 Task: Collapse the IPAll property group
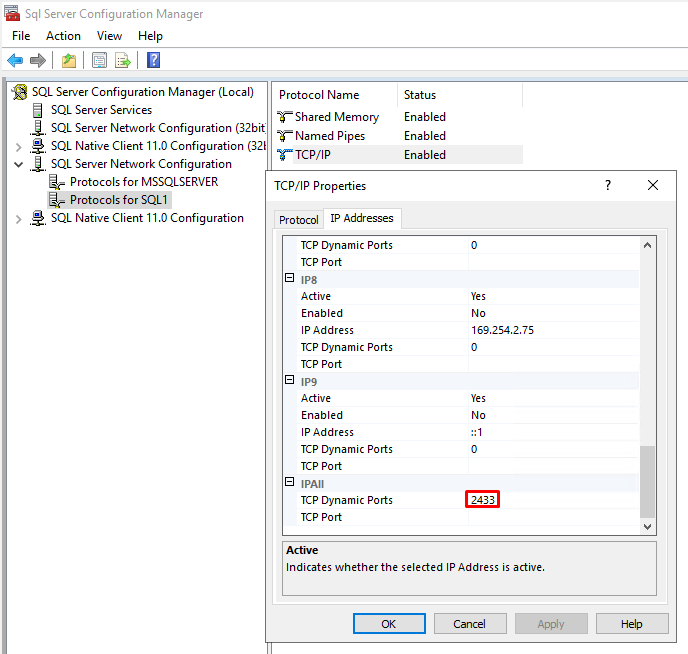(290, 484)
